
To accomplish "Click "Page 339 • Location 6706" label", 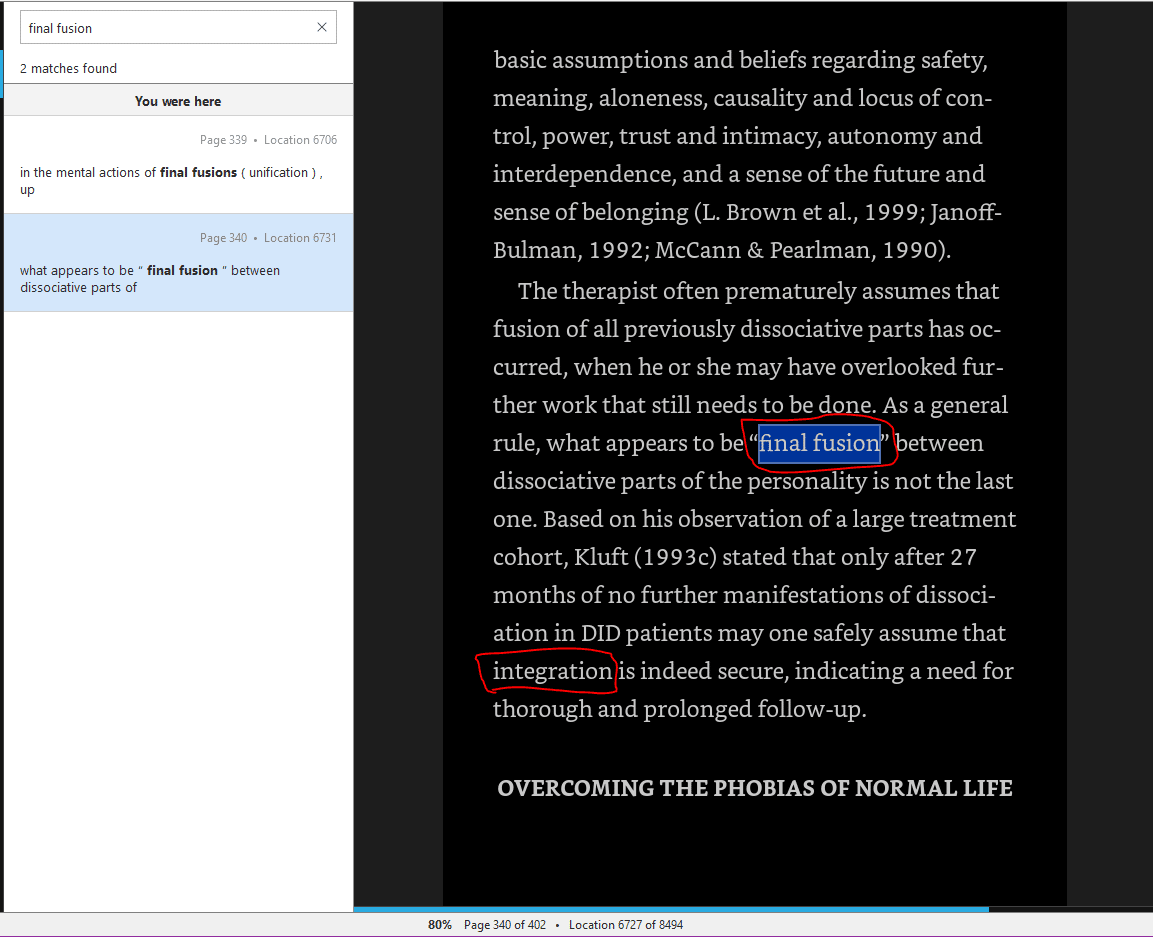I will tap(268, 140).
